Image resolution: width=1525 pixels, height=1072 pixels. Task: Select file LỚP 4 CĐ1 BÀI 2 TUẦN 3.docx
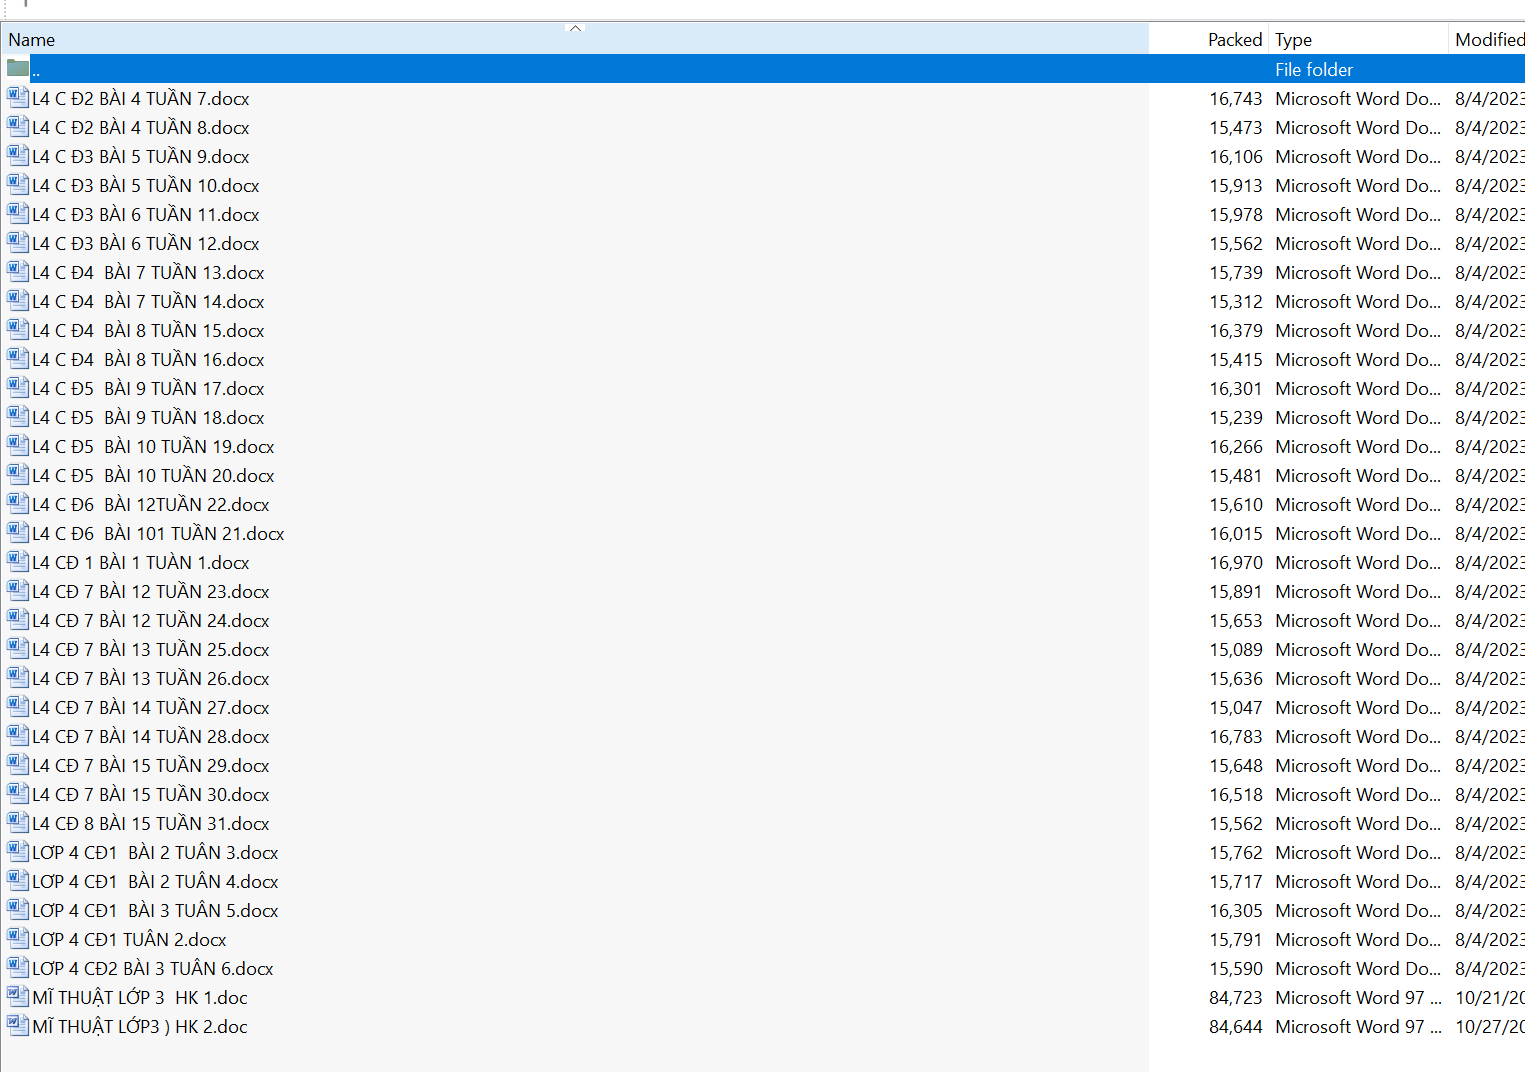(x=155, y=853)
